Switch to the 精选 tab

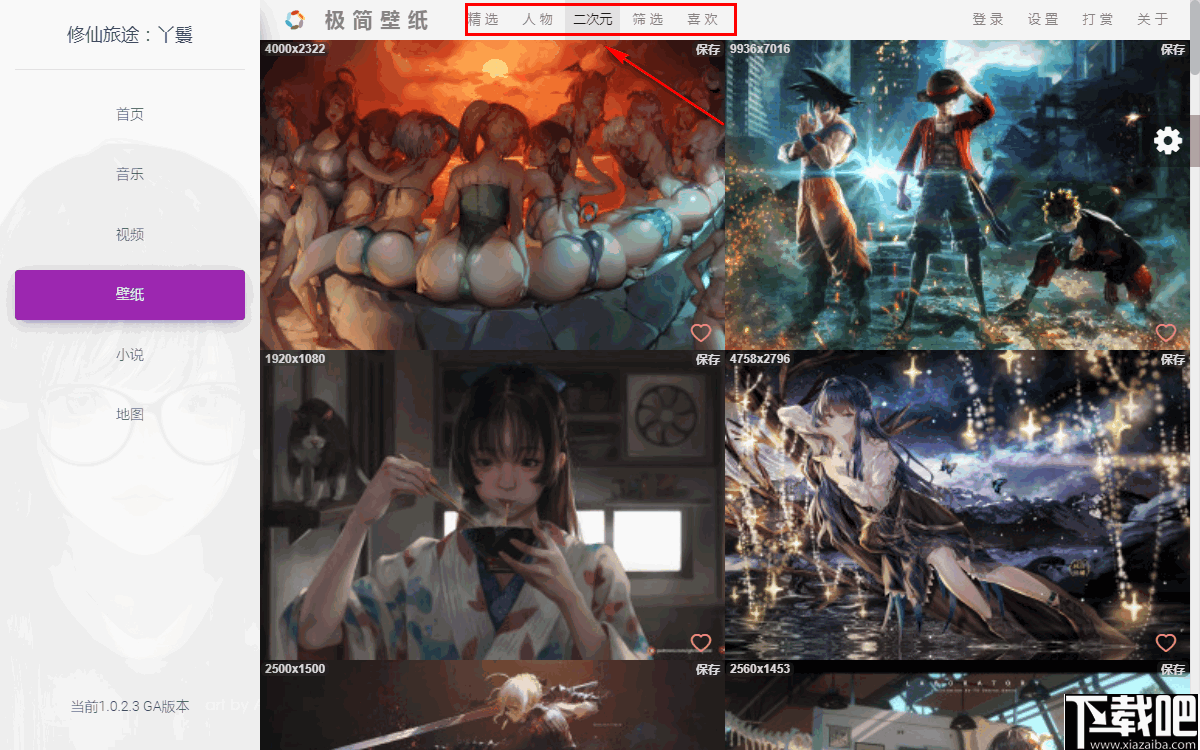(484, 19)
